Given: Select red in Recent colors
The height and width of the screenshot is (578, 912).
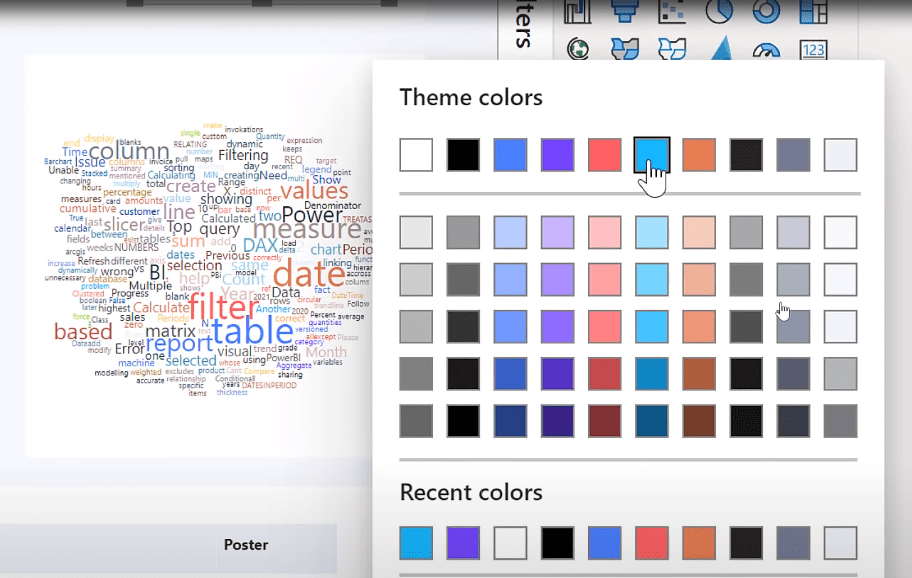Looking at the screenshot, I should point(651,543).
